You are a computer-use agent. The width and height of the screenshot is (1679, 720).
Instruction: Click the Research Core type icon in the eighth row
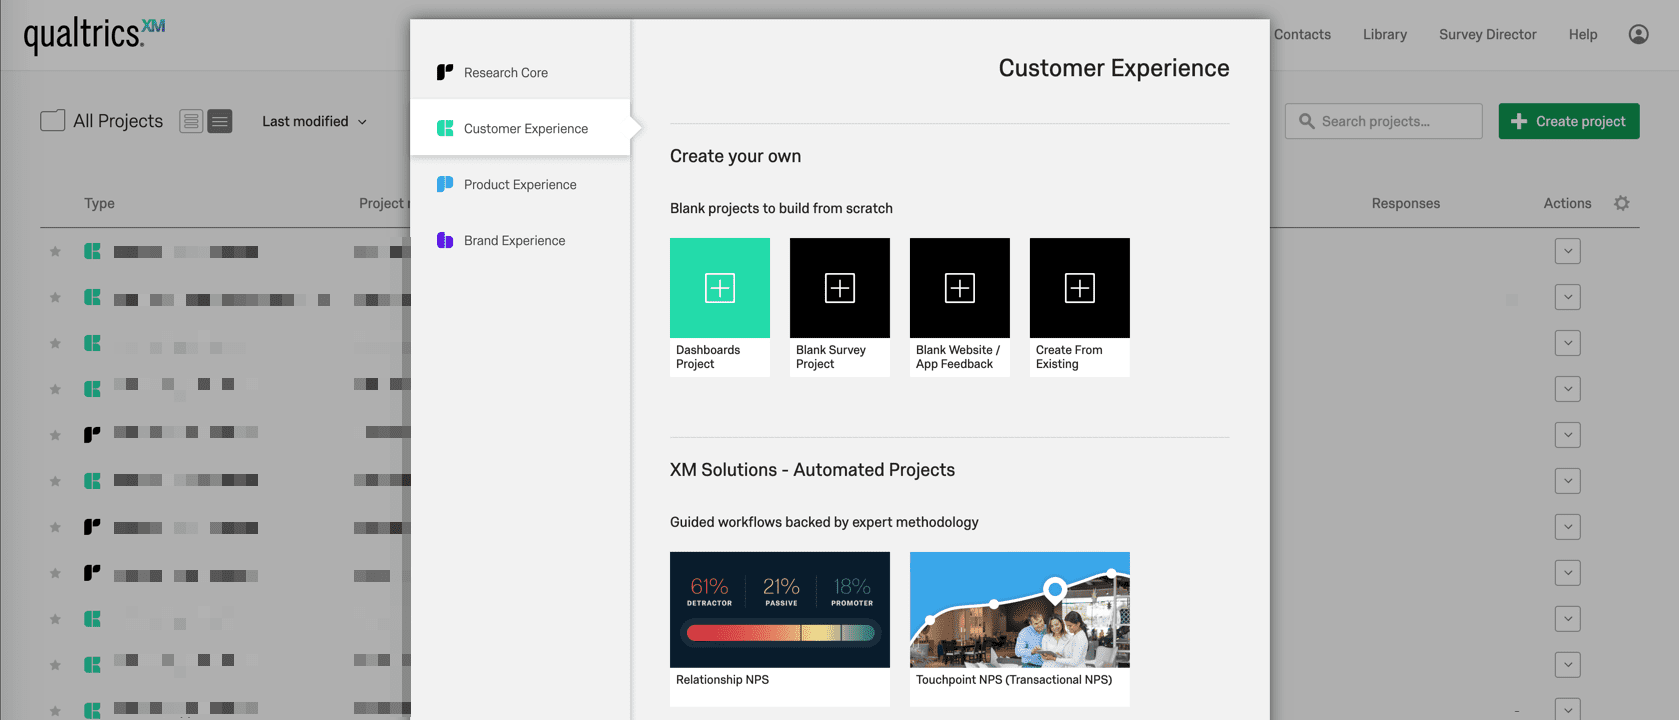click(x=92, y=573)
